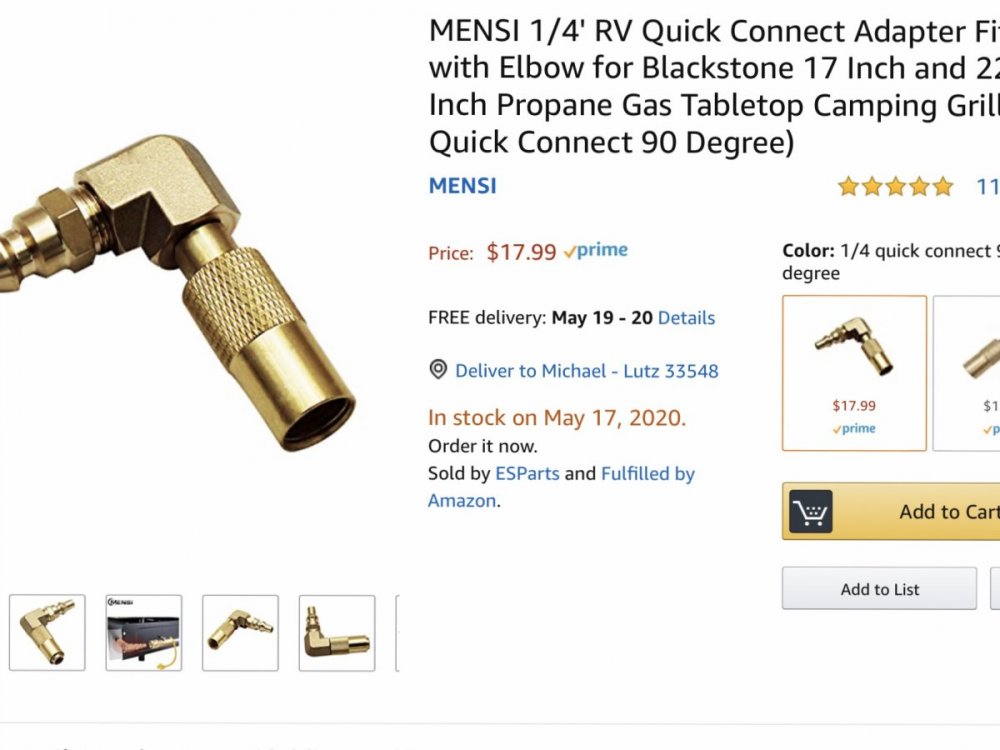Image resolution: width=1000 pixels, height=750 pixels.
Task: Select the $17.99 elbow color option
Action: 854,372
